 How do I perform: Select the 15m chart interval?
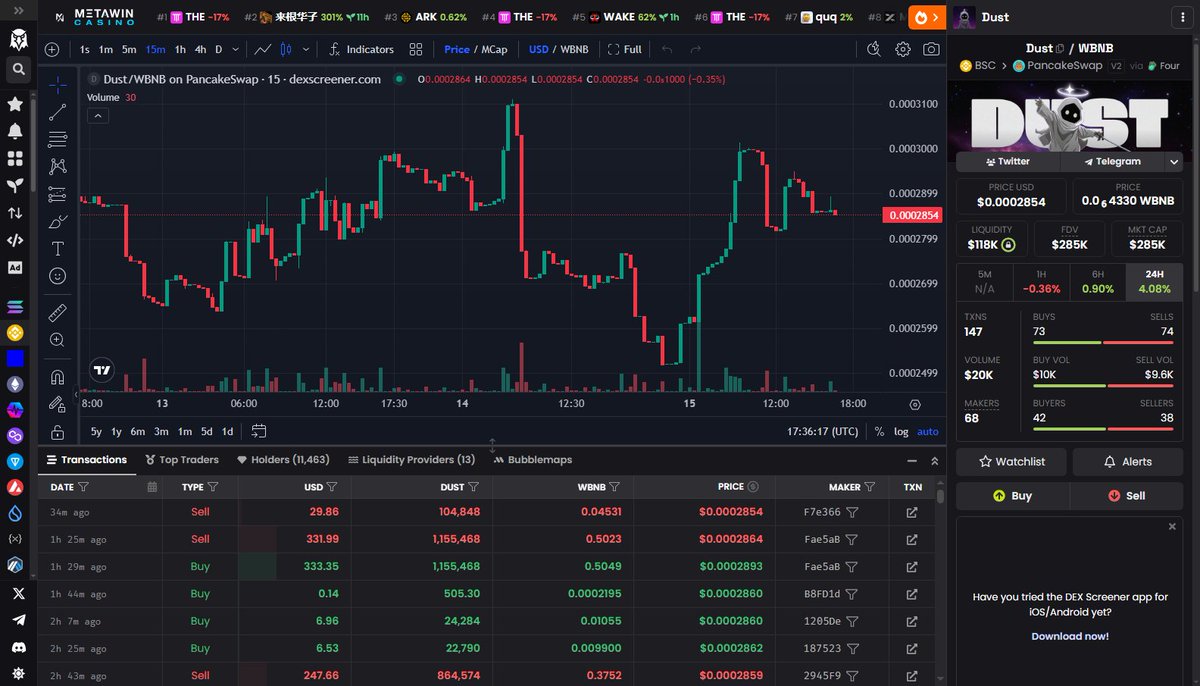coord(156,49)
